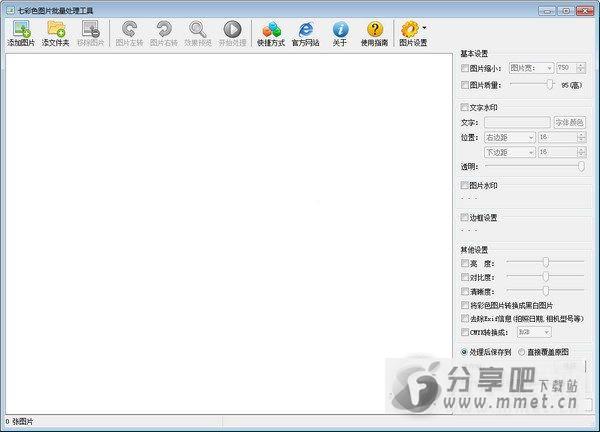The width and height of the screenshot is (600, 432).
Task: Click the 右边距 margin value 16 field
Action: click(558, 137)
